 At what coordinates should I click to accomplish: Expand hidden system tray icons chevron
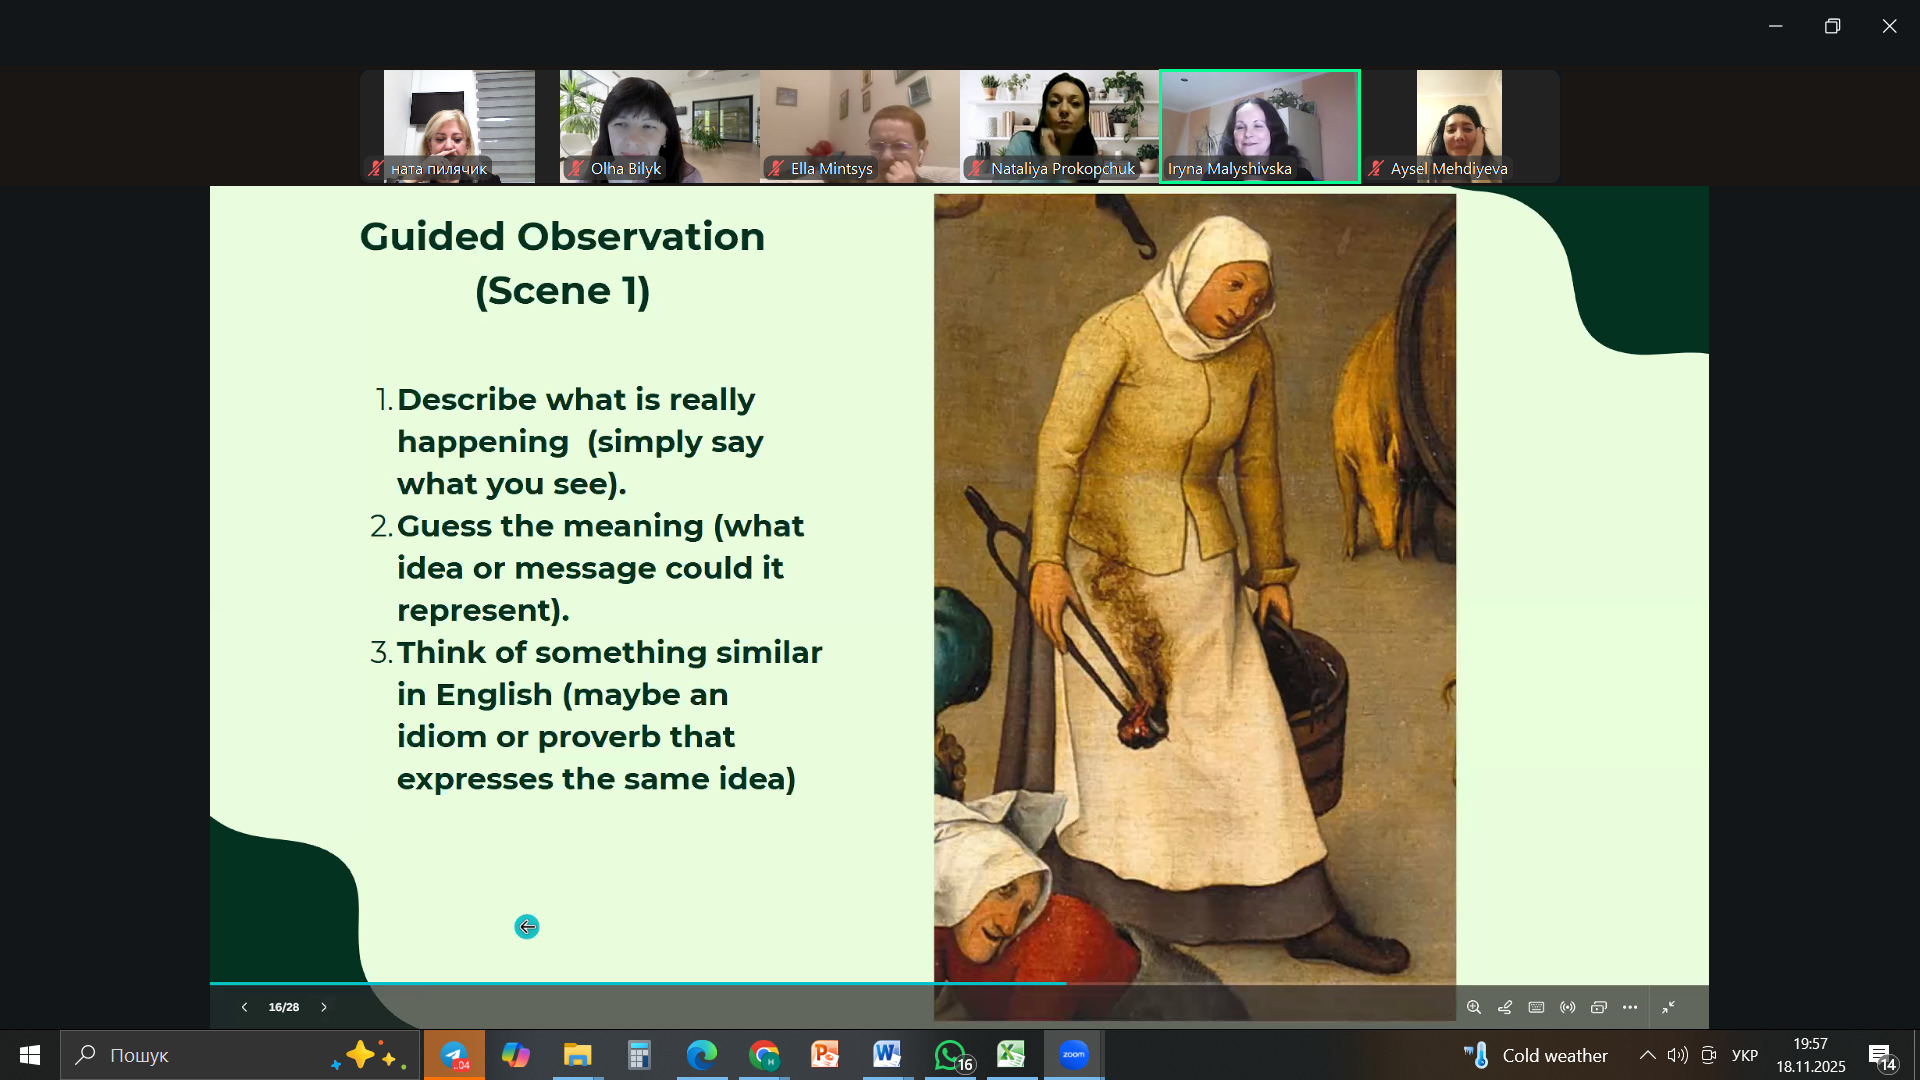point(1647,1055)
